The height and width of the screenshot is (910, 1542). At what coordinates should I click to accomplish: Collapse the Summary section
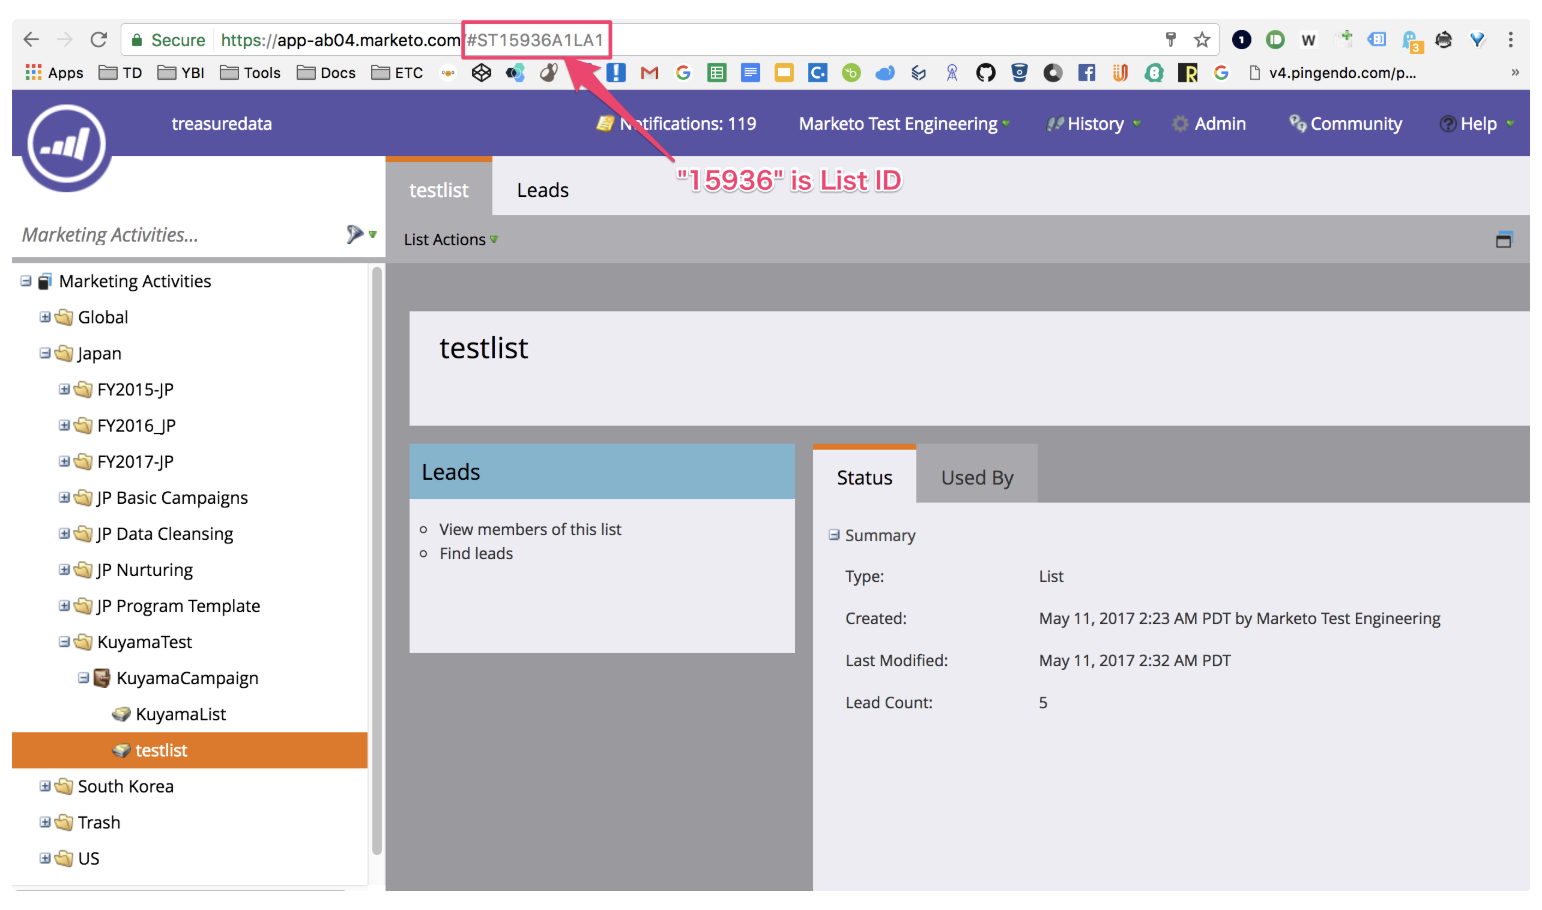point(834,535)
